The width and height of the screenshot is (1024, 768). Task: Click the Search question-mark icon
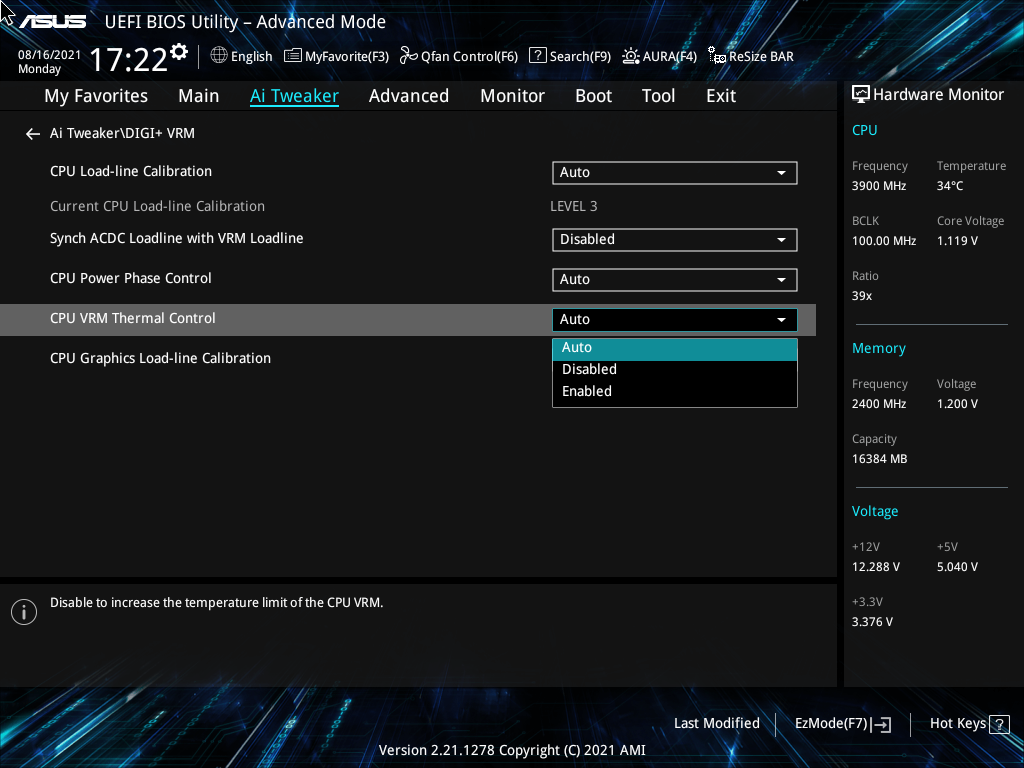[537, 56]
